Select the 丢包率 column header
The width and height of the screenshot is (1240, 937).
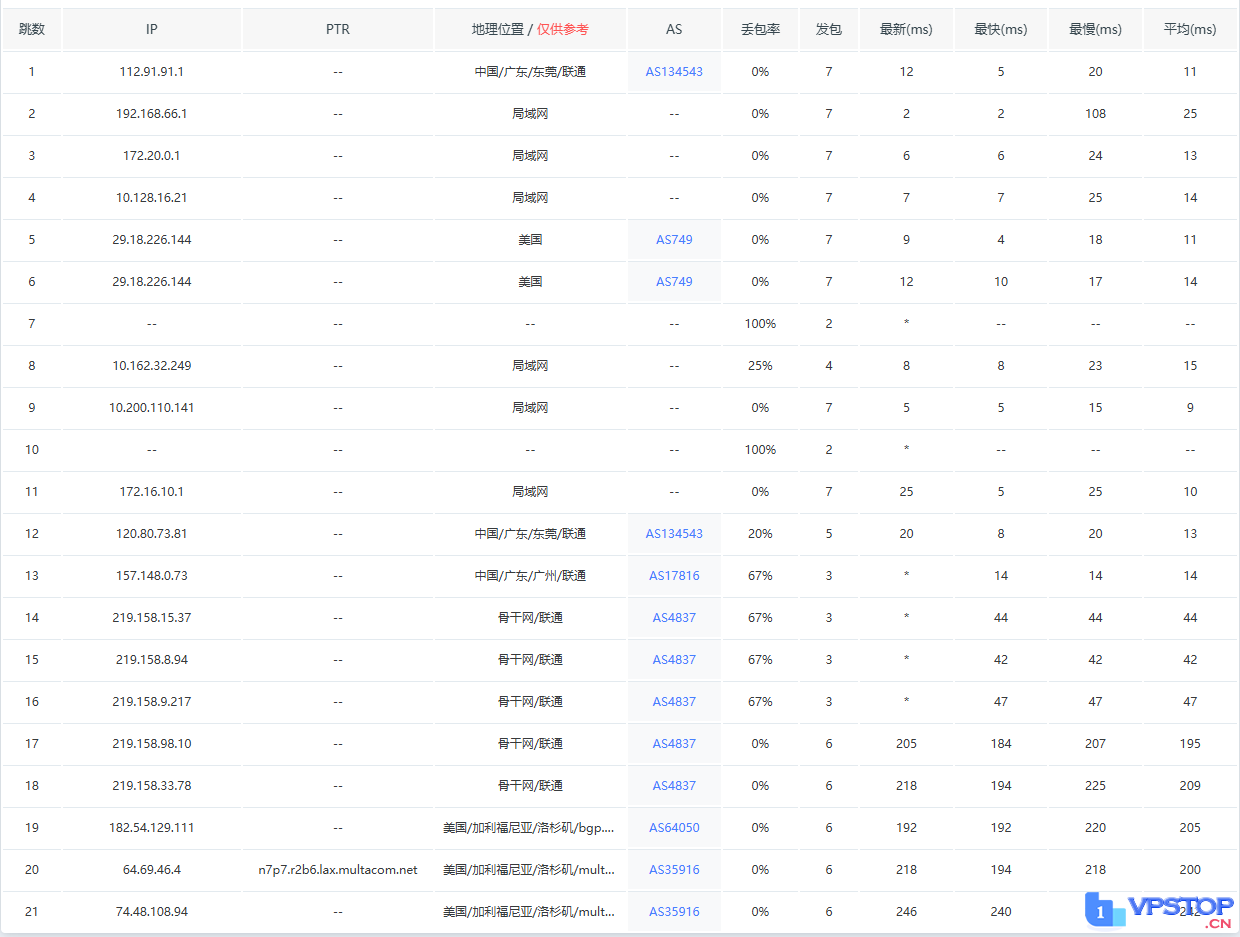point(760,29)
